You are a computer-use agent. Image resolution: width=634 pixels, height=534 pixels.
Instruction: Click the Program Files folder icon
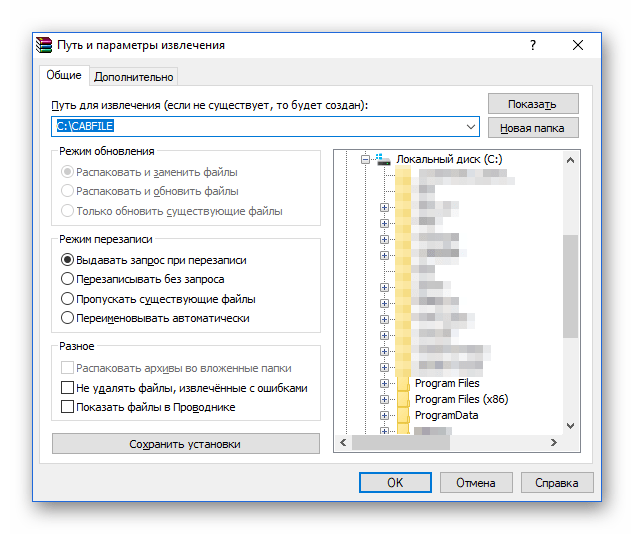[403, 383]
